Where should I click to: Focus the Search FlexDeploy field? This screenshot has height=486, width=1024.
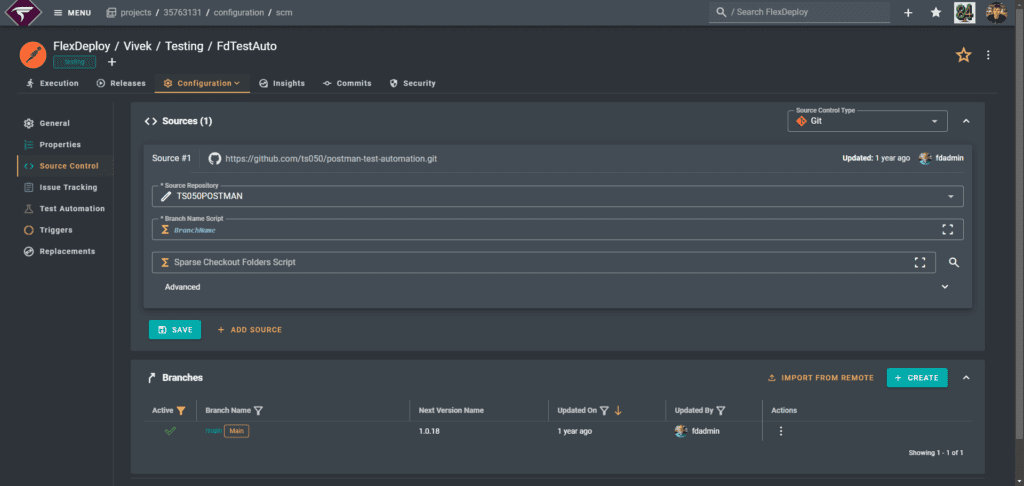point(799,12)
